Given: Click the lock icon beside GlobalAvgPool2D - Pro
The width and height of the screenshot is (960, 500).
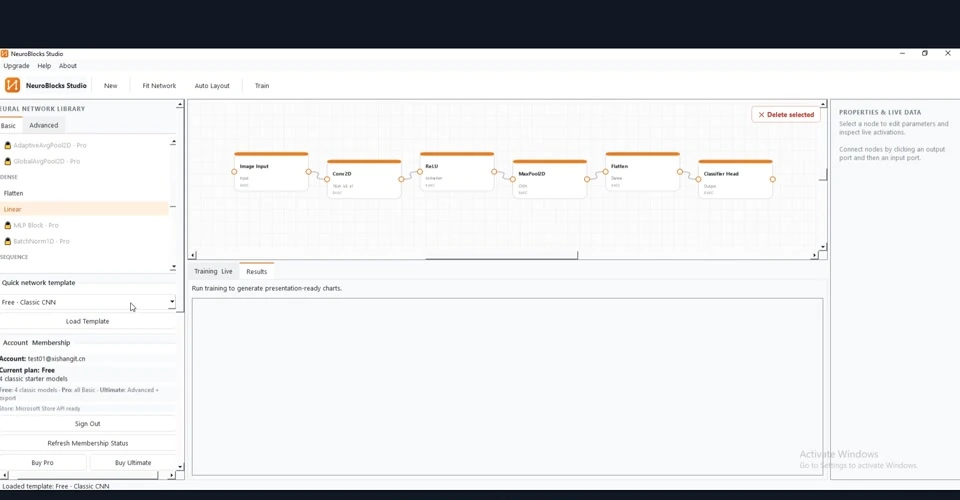Looking at the screenshot, I should tap(8, 161).
